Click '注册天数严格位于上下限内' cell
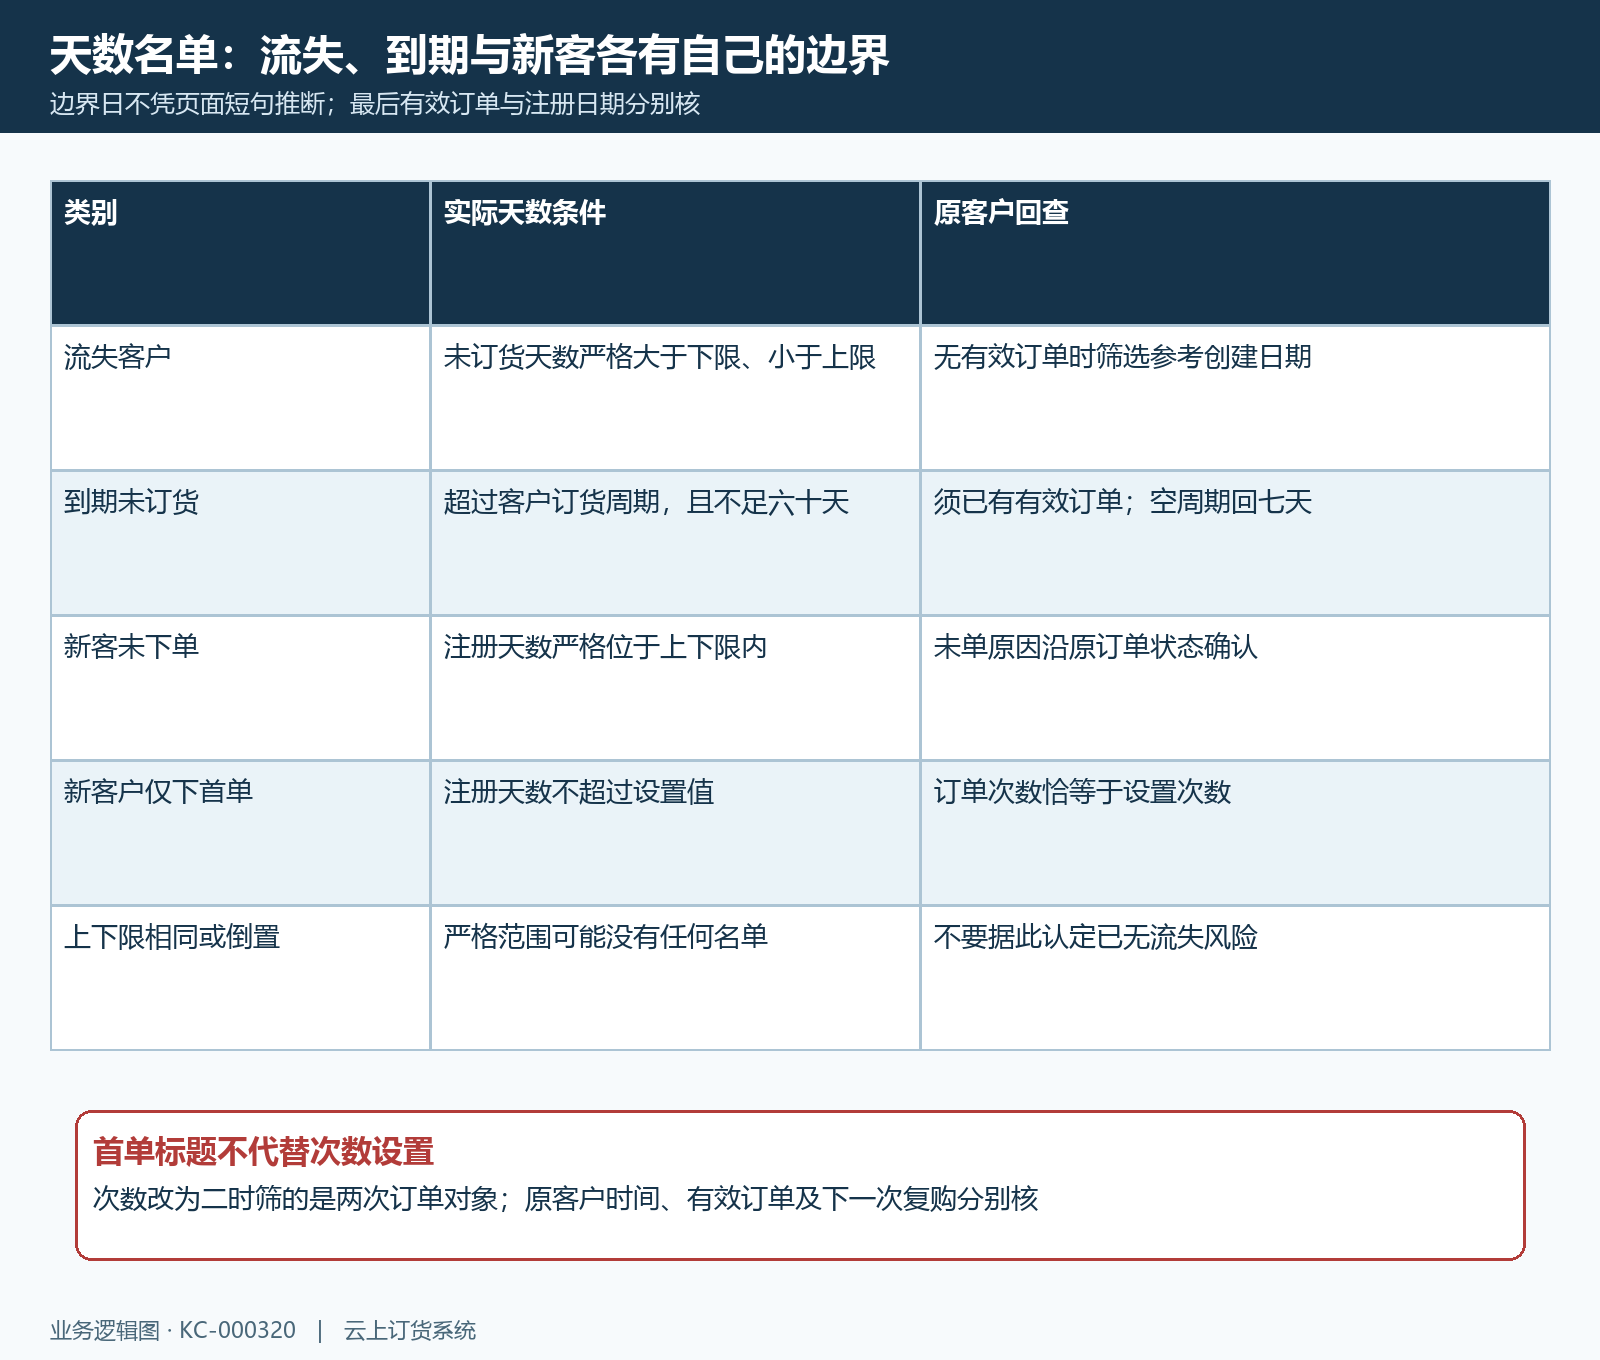This screenshot has width=1600, height=1360. pyautogui.click(x=675, y=688)
